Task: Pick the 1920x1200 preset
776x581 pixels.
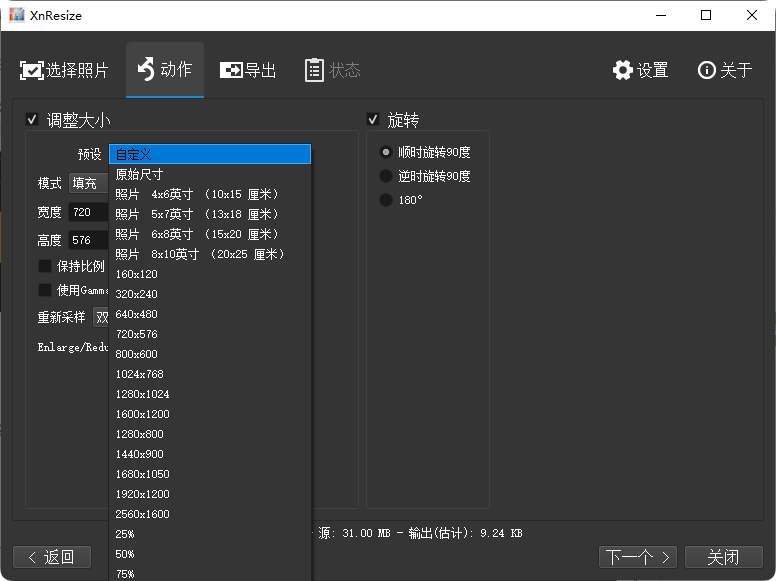Action: click(x=210, y=494)
